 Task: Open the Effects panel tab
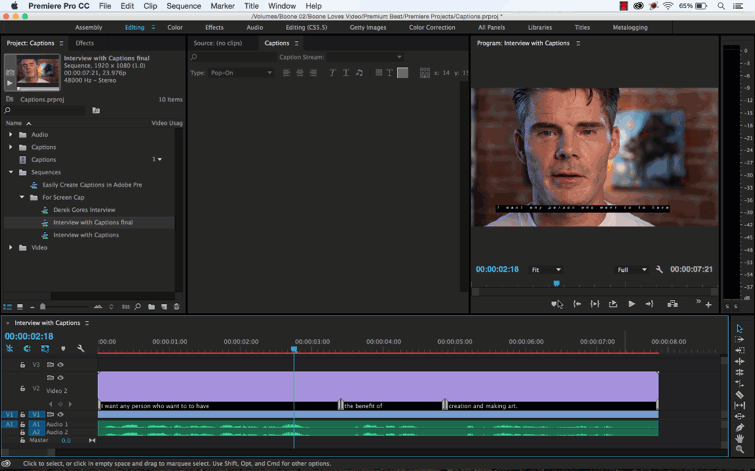point(85,43)
